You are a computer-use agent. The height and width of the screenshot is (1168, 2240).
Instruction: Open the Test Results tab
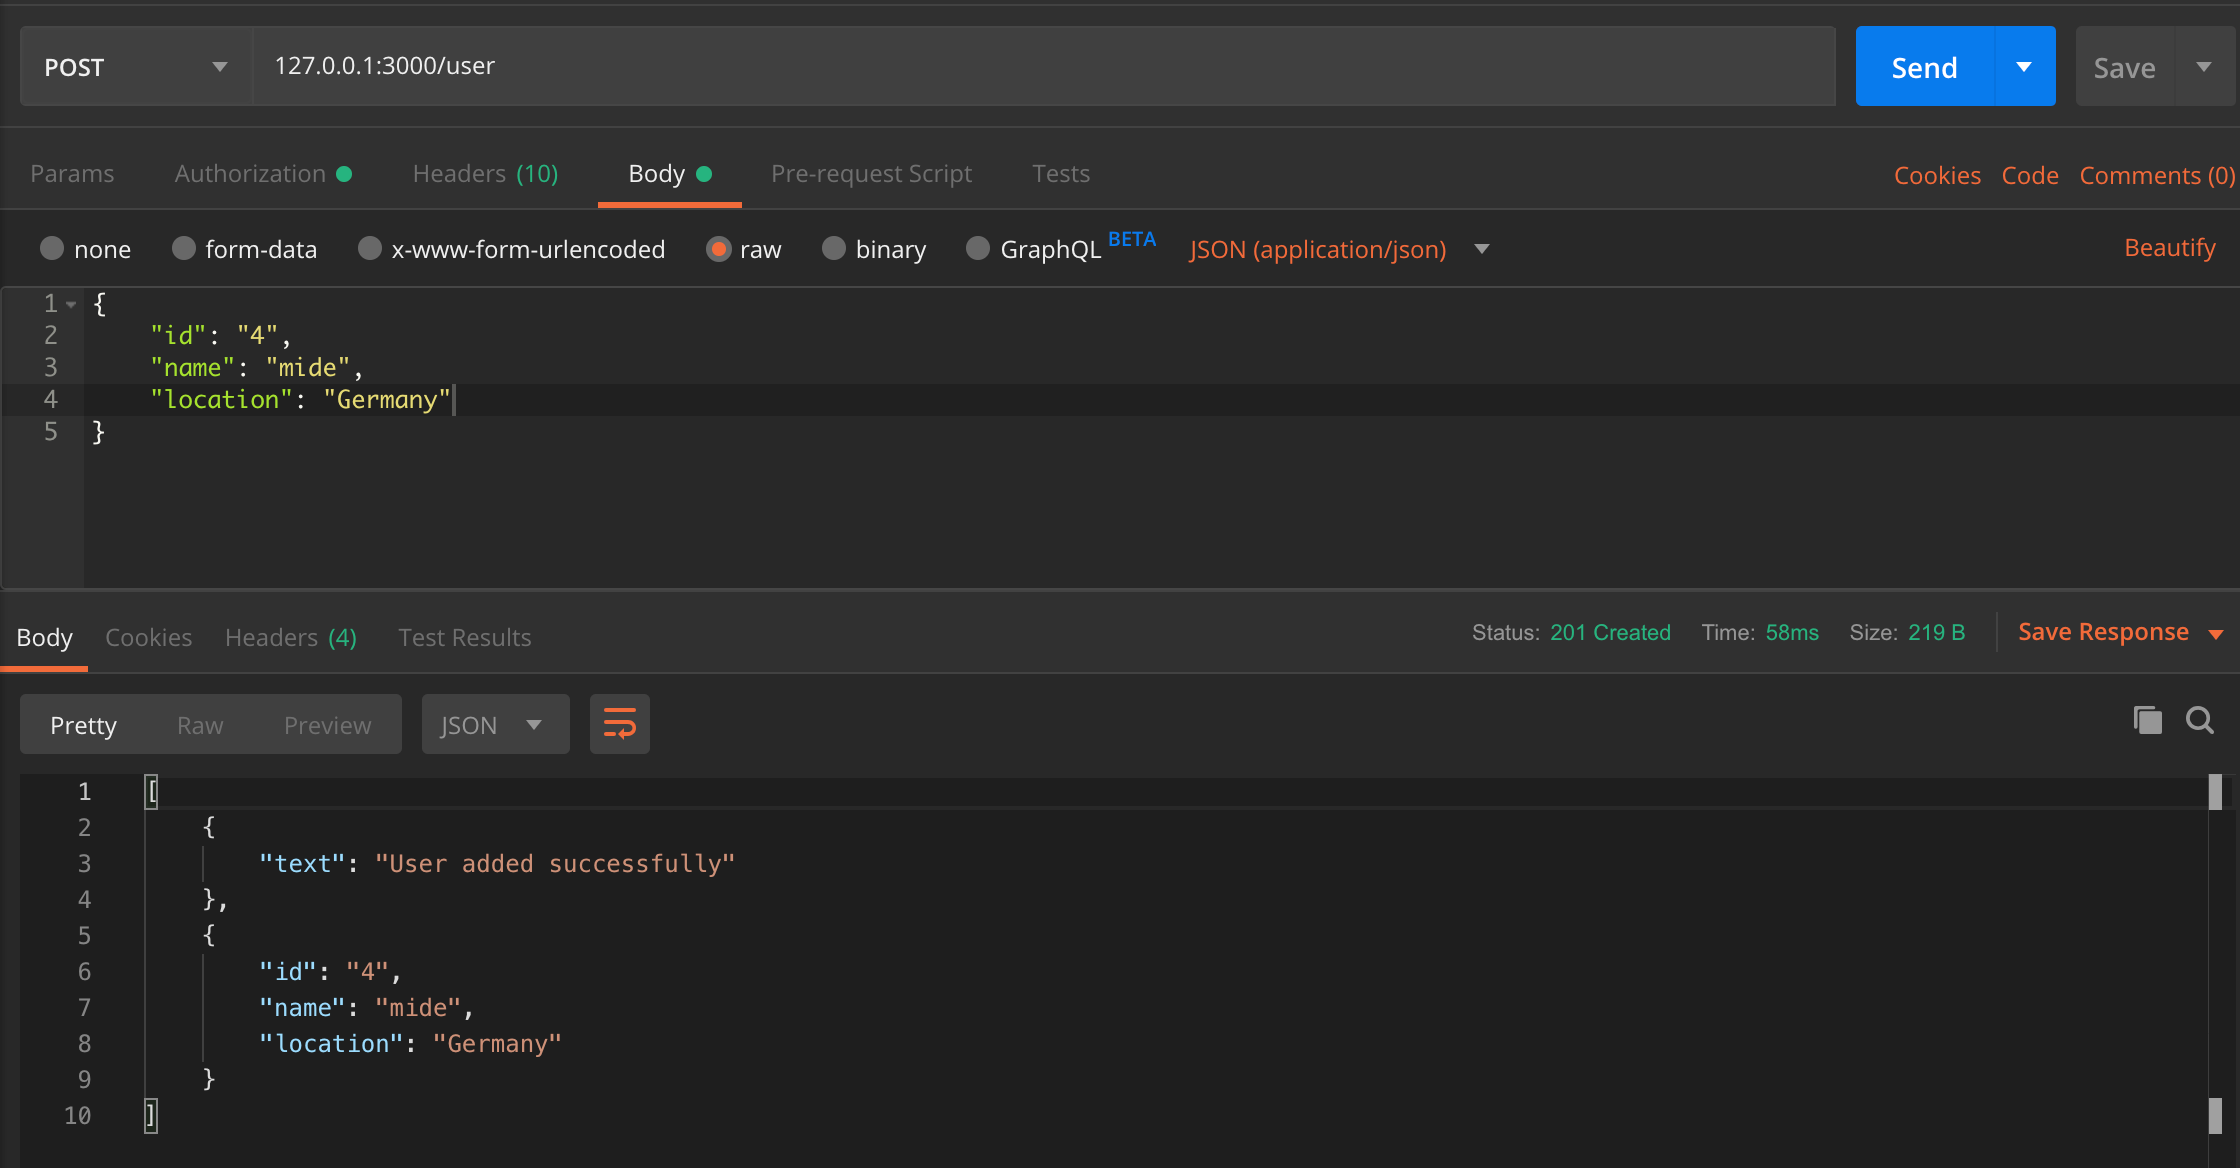[464, 637]
